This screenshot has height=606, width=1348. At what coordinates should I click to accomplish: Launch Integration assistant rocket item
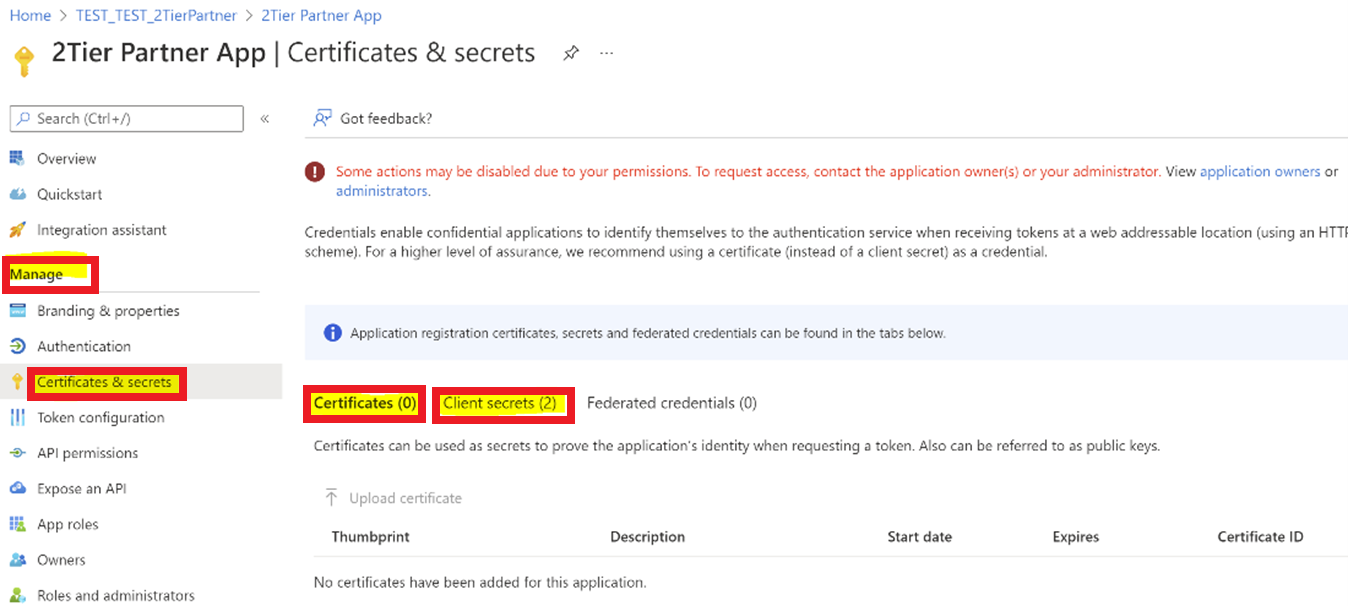(101, 230)
